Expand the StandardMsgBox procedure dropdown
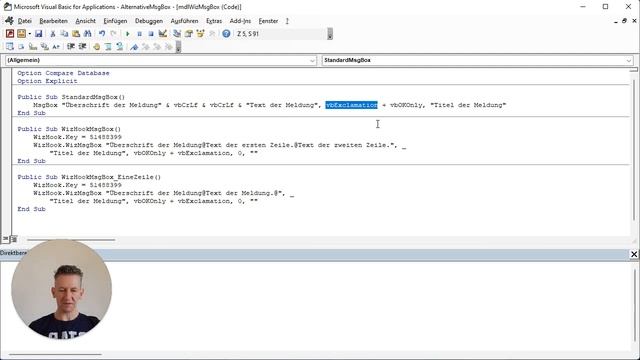Screen dimensions: 640x360 click(x=629, y=60)
